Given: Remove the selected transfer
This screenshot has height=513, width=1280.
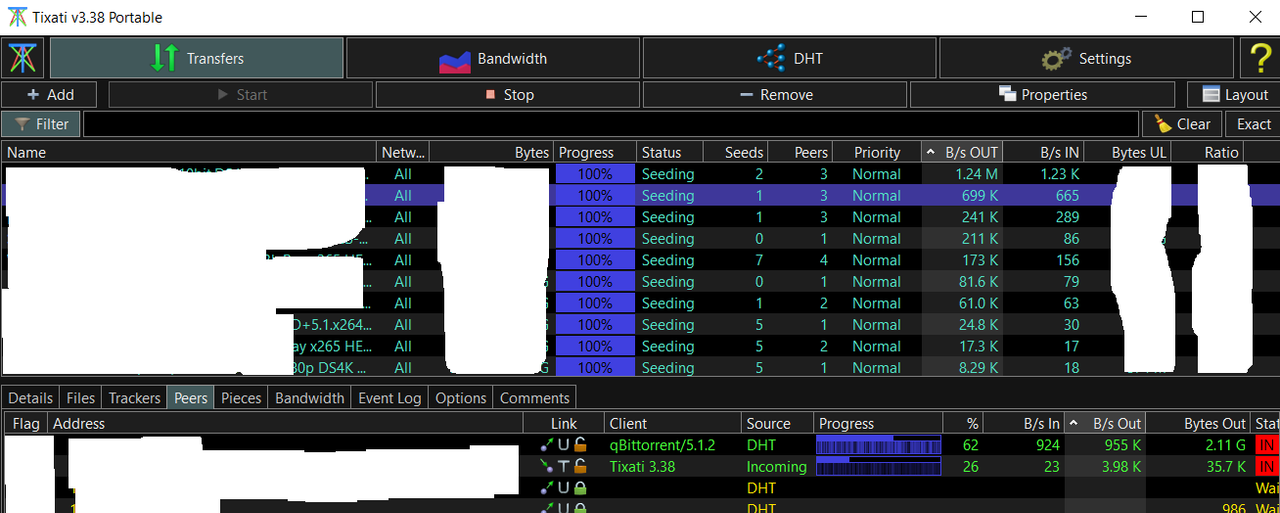Looking at the screenshot, I should (x=775, y=95).
